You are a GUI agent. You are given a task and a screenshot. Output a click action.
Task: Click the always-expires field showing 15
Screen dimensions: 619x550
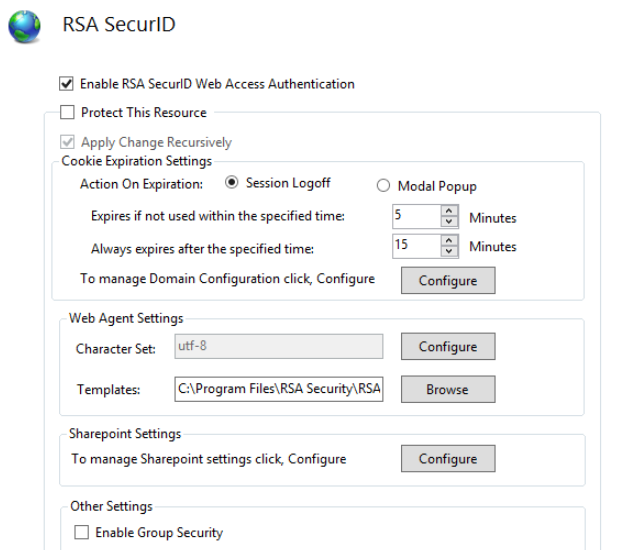(x=416, y=247)
